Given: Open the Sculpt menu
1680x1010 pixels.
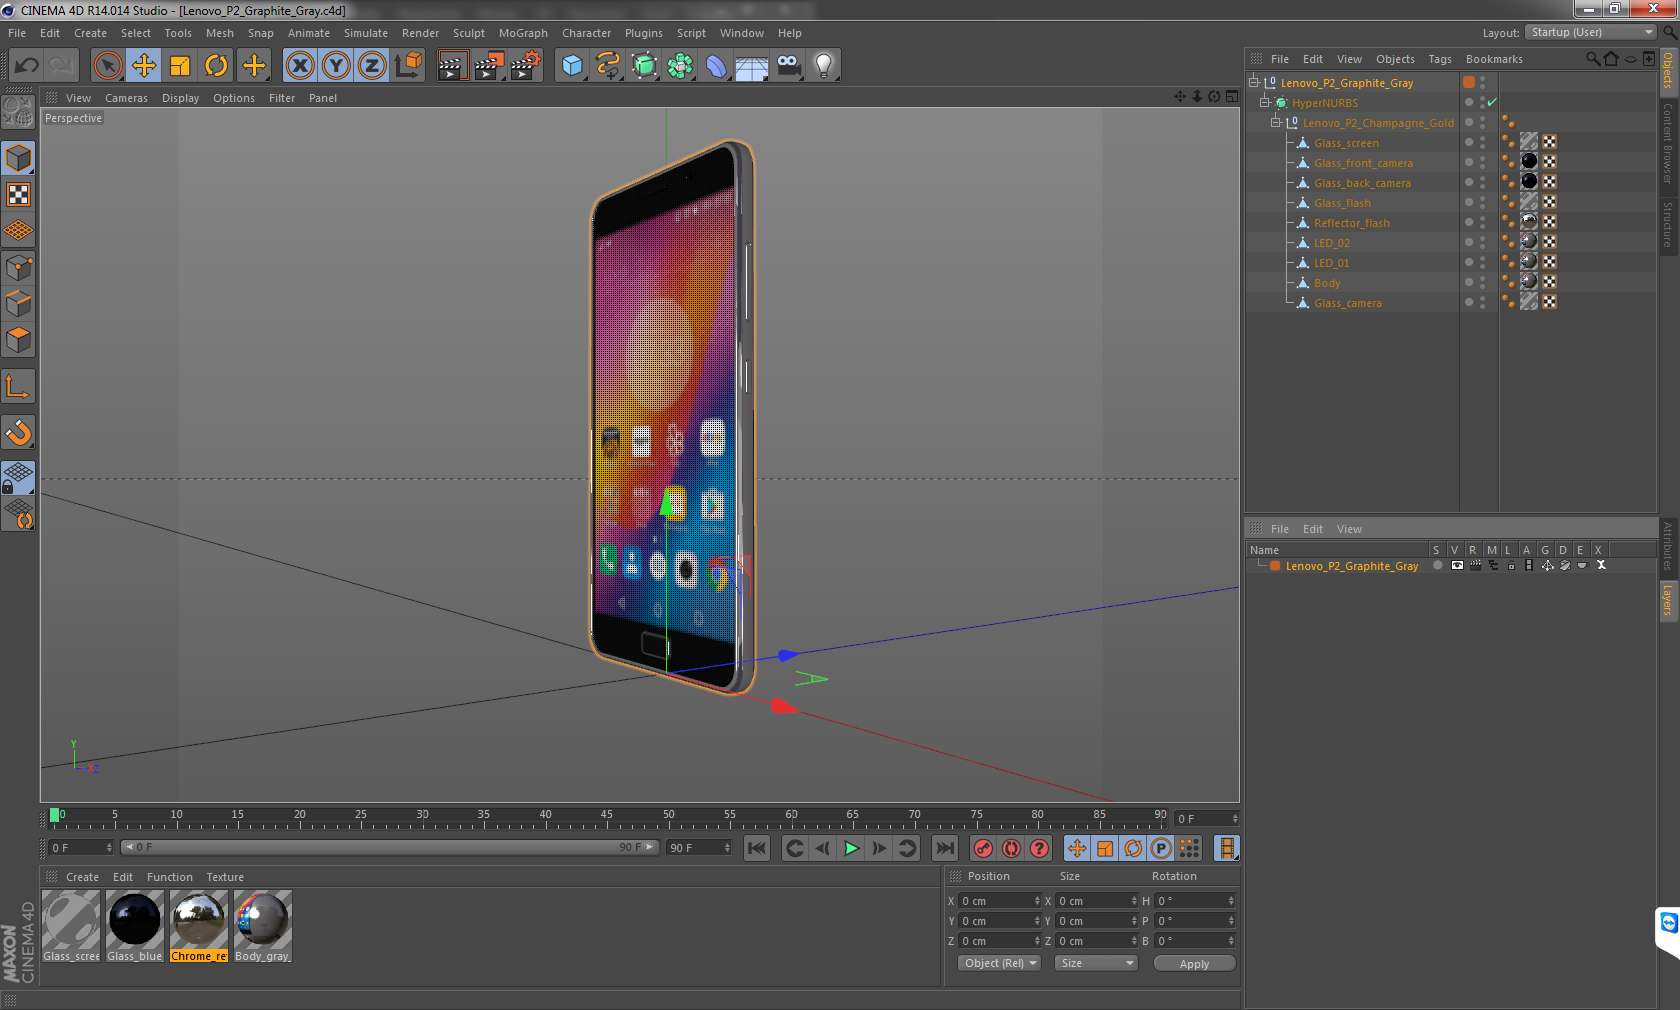Looking at the screenshot, I should coord(468,33).
